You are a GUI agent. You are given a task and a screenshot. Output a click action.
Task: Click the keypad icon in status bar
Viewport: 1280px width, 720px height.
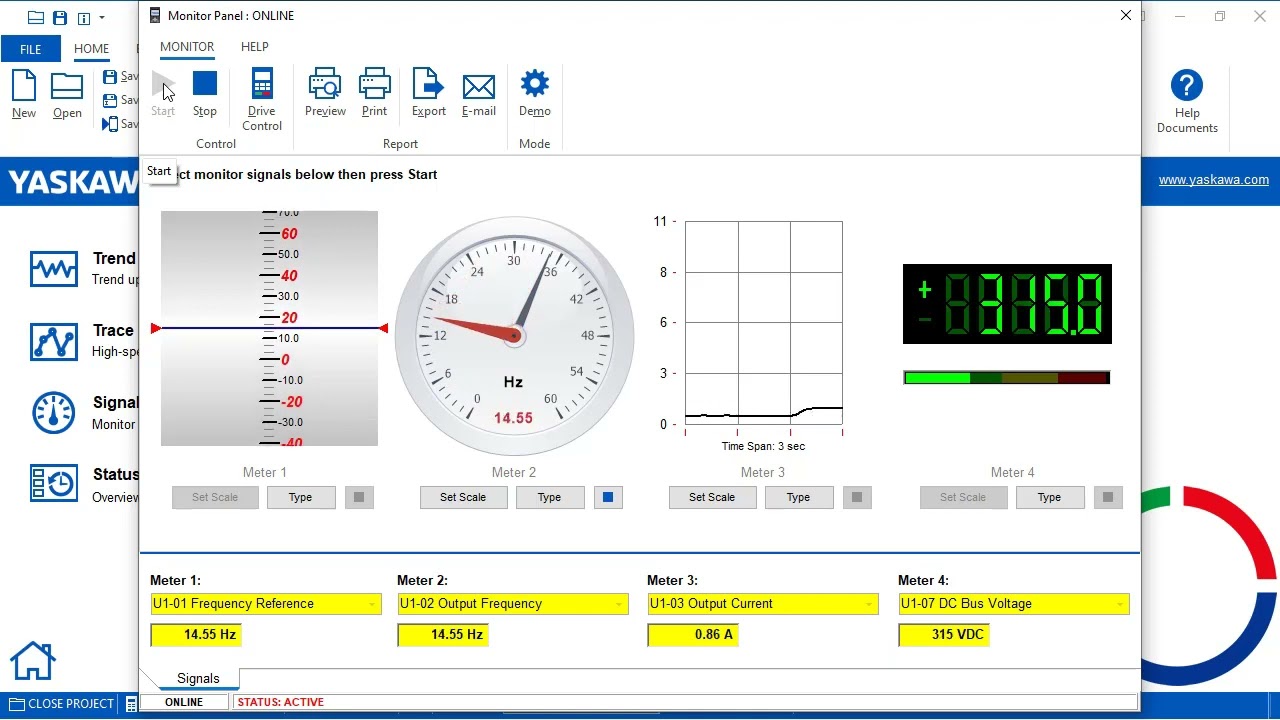131,704
